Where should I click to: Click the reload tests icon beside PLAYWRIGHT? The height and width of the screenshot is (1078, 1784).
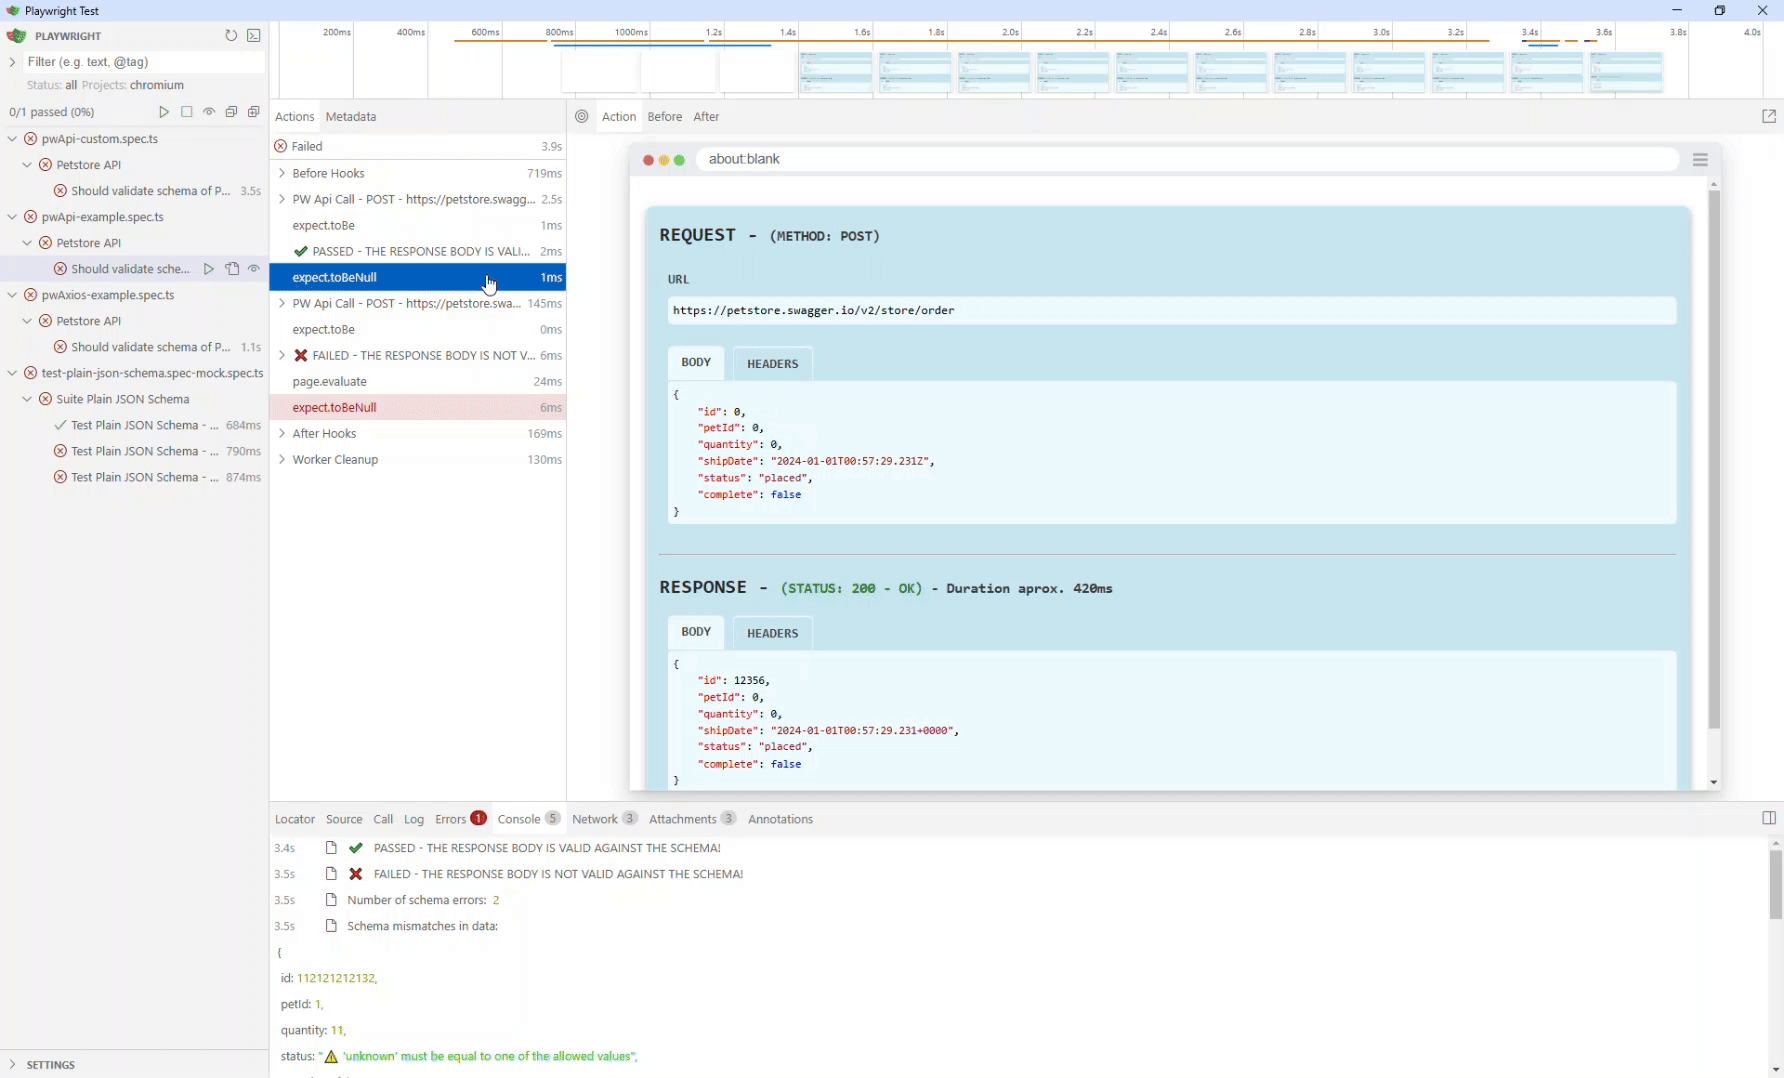(x=231, y=36)
